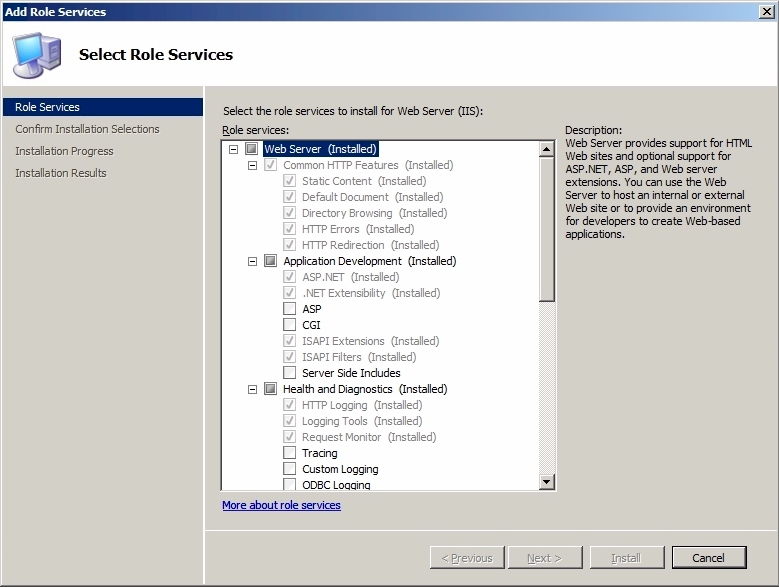Viewport: 779px width, 587px height.
Task: Enable Server Side Includes checkbox
Action: pos(289,372)
